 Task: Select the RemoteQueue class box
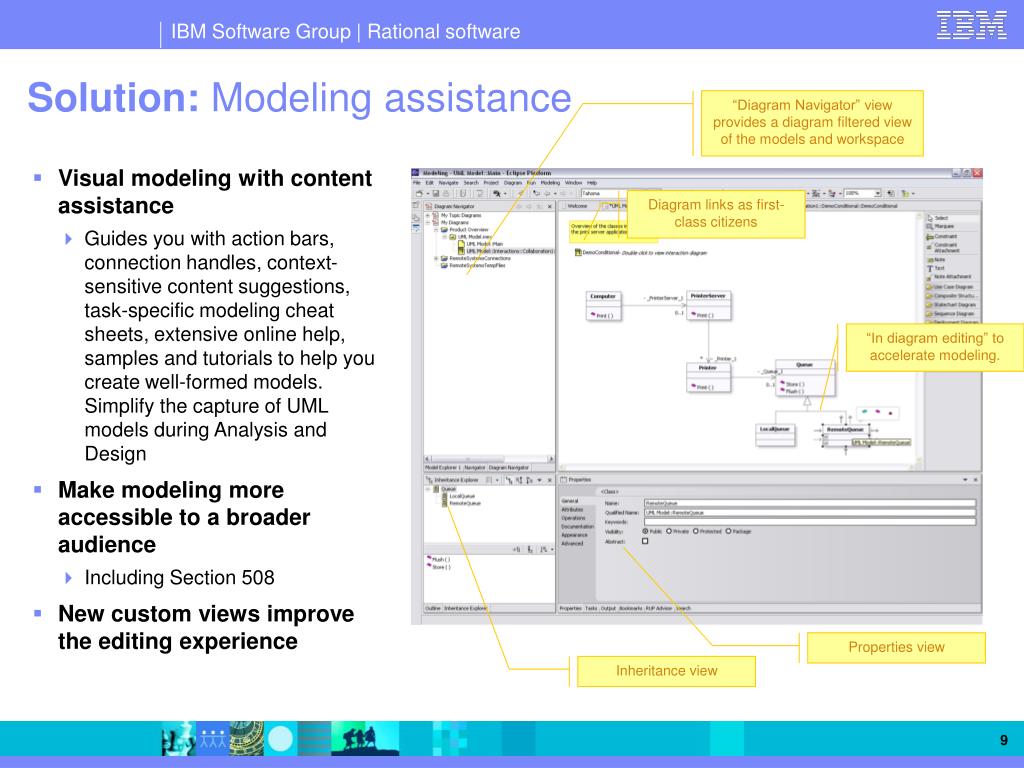[846, 436]
